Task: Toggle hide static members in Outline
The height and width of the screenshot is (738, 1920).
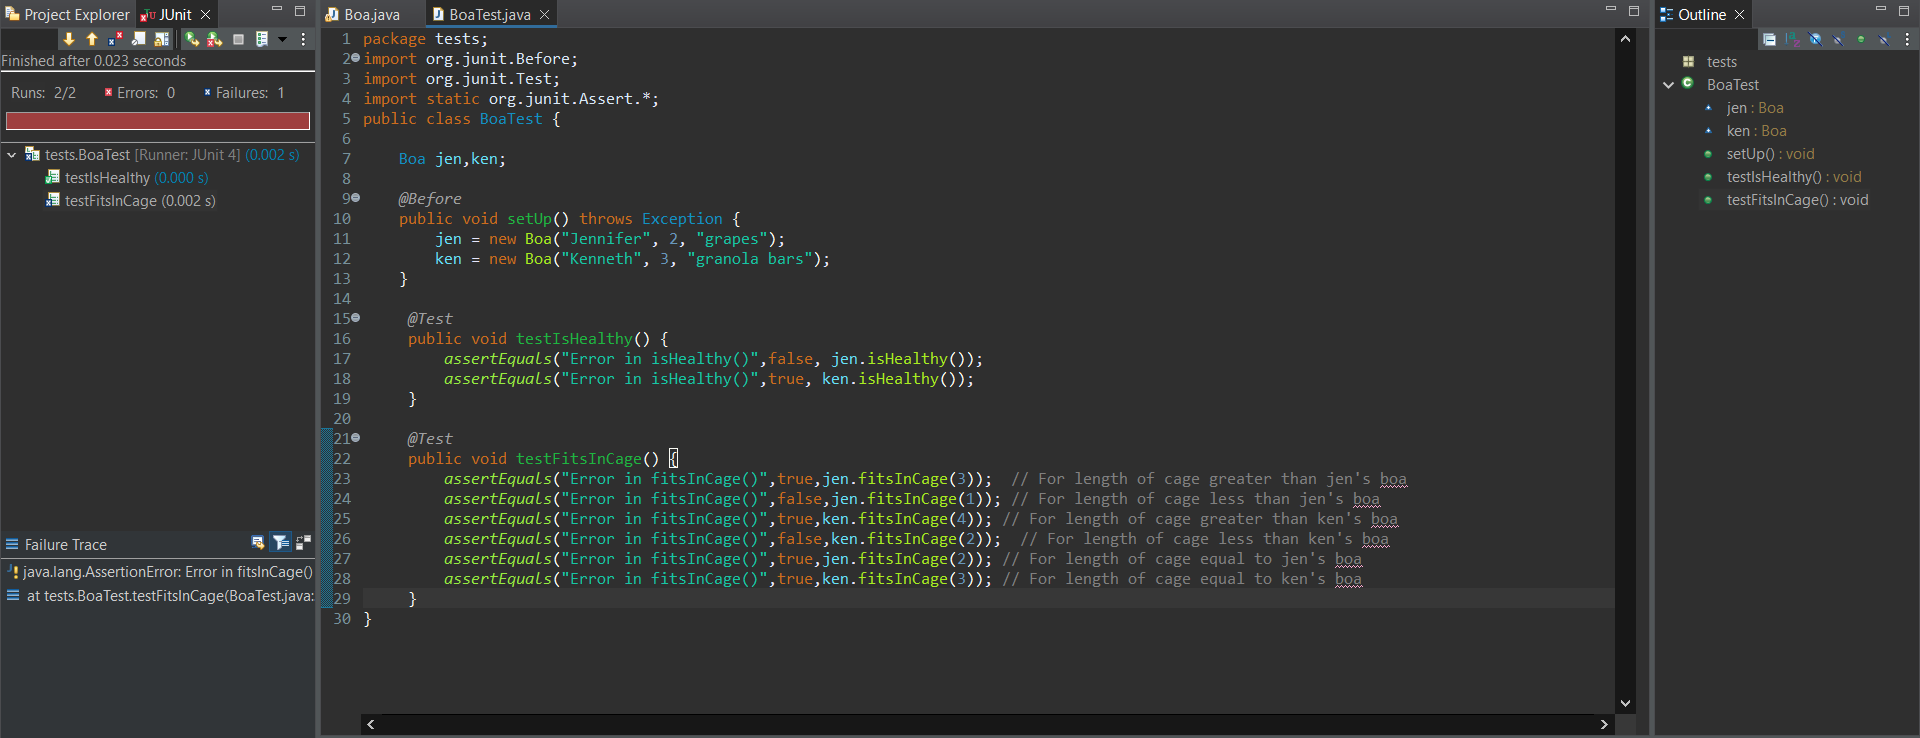Action: point(1838,39)
